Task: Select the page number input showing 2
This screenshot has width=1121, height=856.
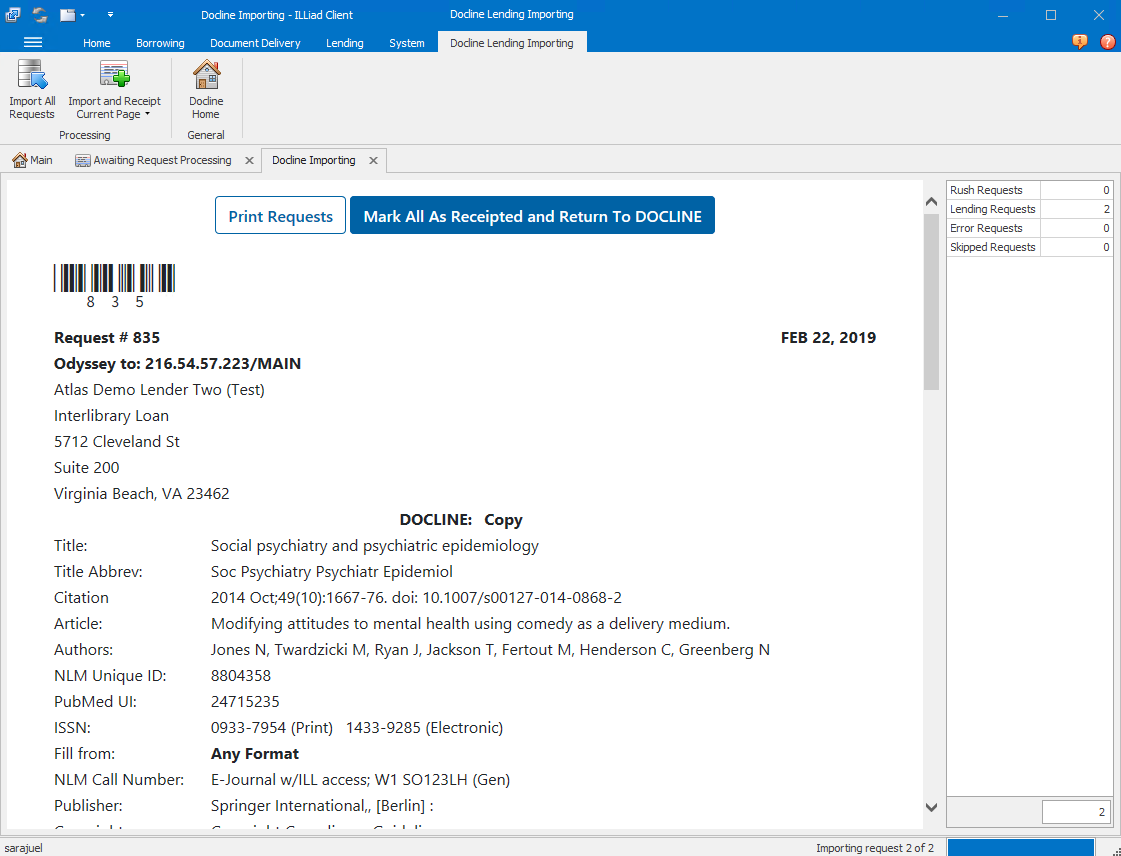Action: (x=1076, y=812)
